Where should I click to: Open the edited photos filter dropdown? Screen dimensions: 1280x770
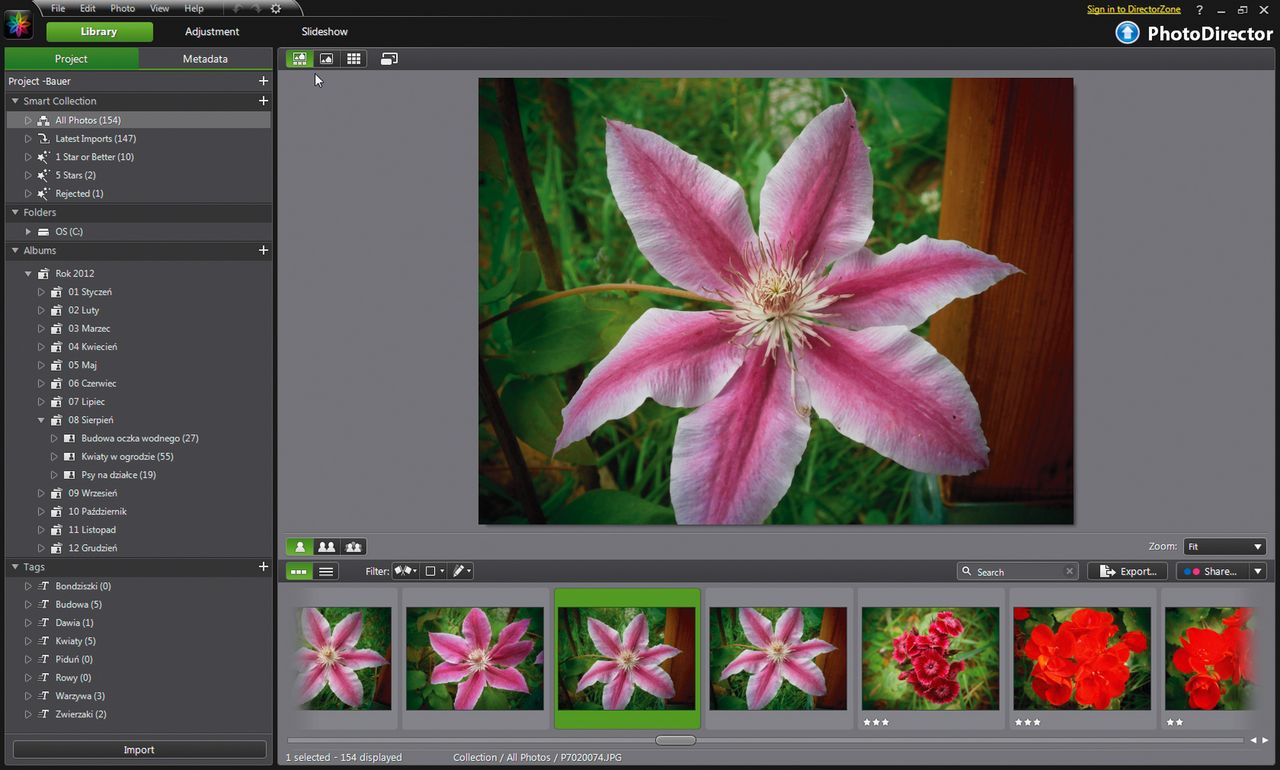(x=461, y=572)
